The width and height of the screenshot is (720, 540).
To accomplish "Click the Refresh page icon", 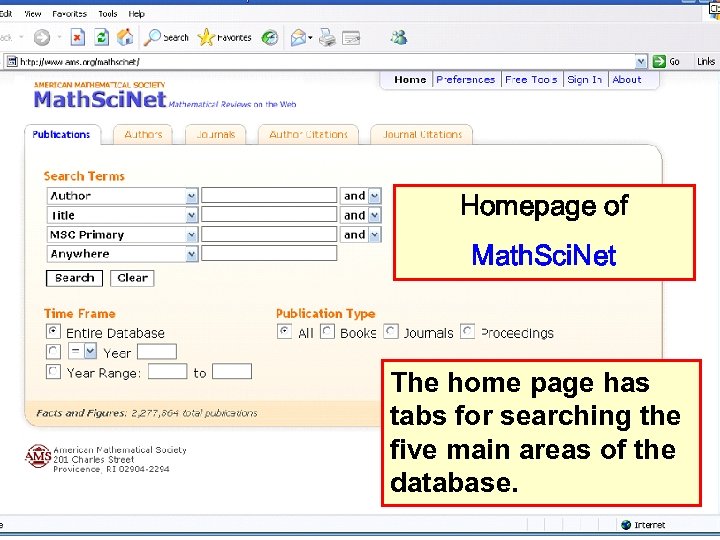I will [x=101, y=37].
